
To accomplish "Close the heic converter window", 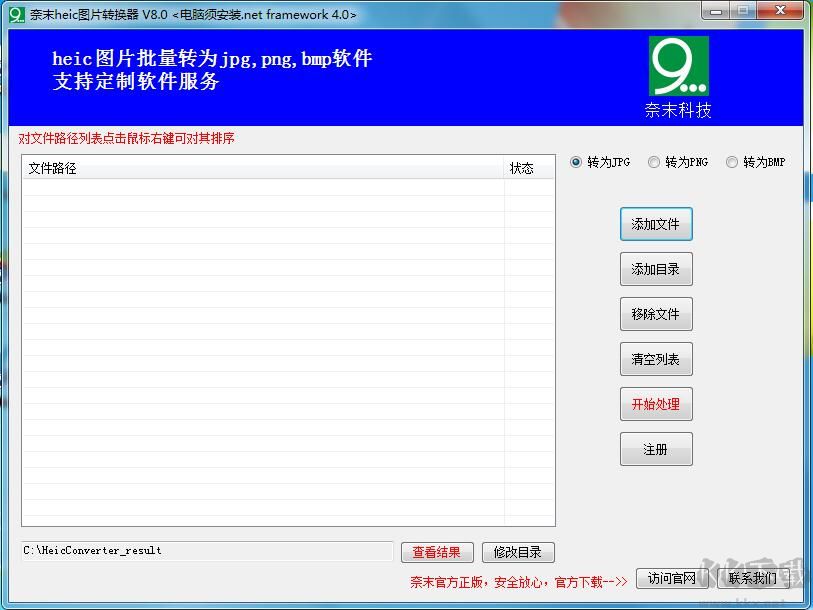I will (780, 11).
